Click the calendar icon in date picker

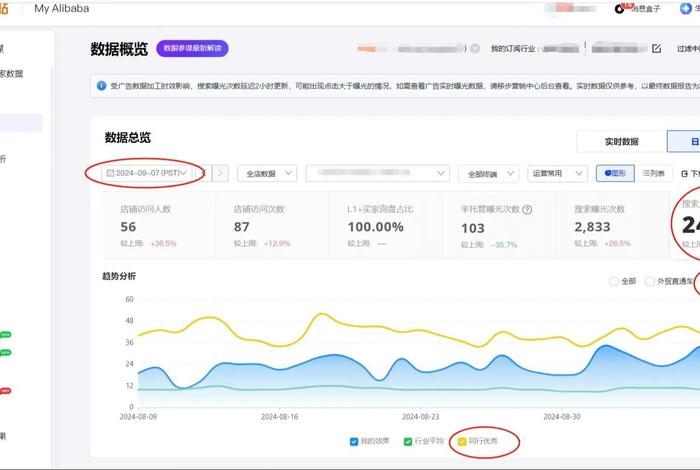[110, 173]
